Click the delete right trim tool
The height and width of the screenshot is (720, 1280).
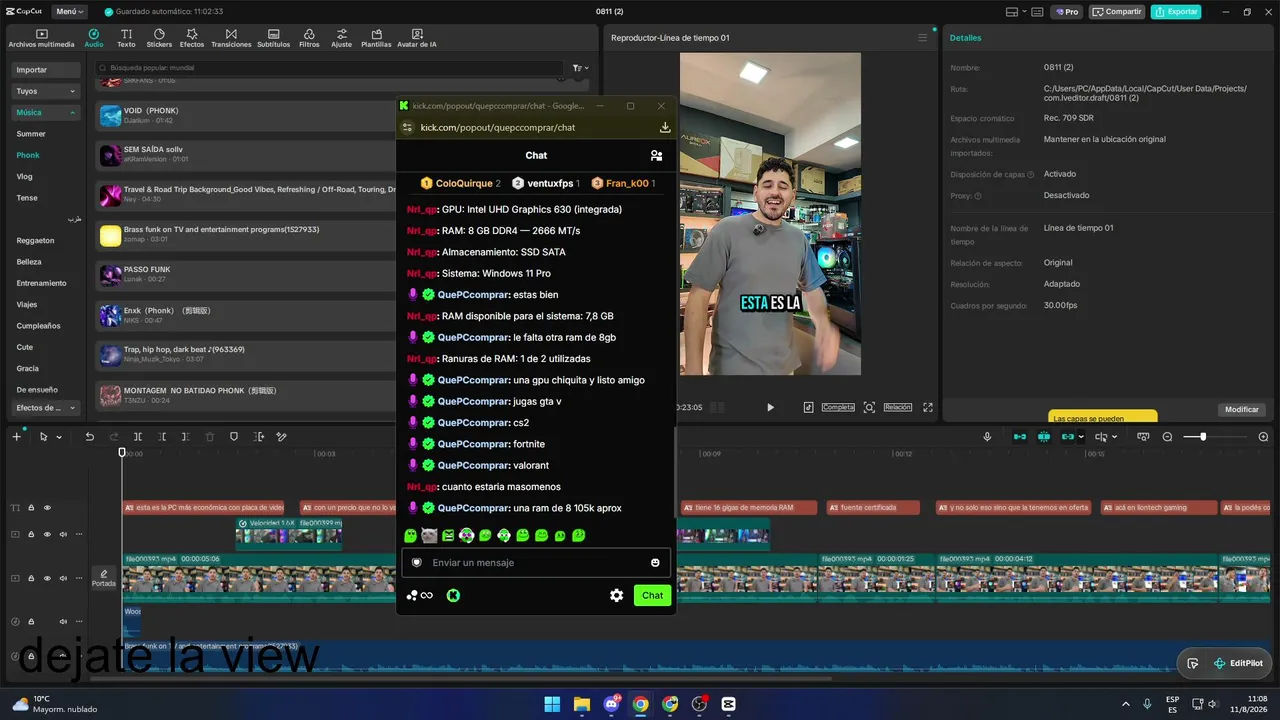(186, 437)
